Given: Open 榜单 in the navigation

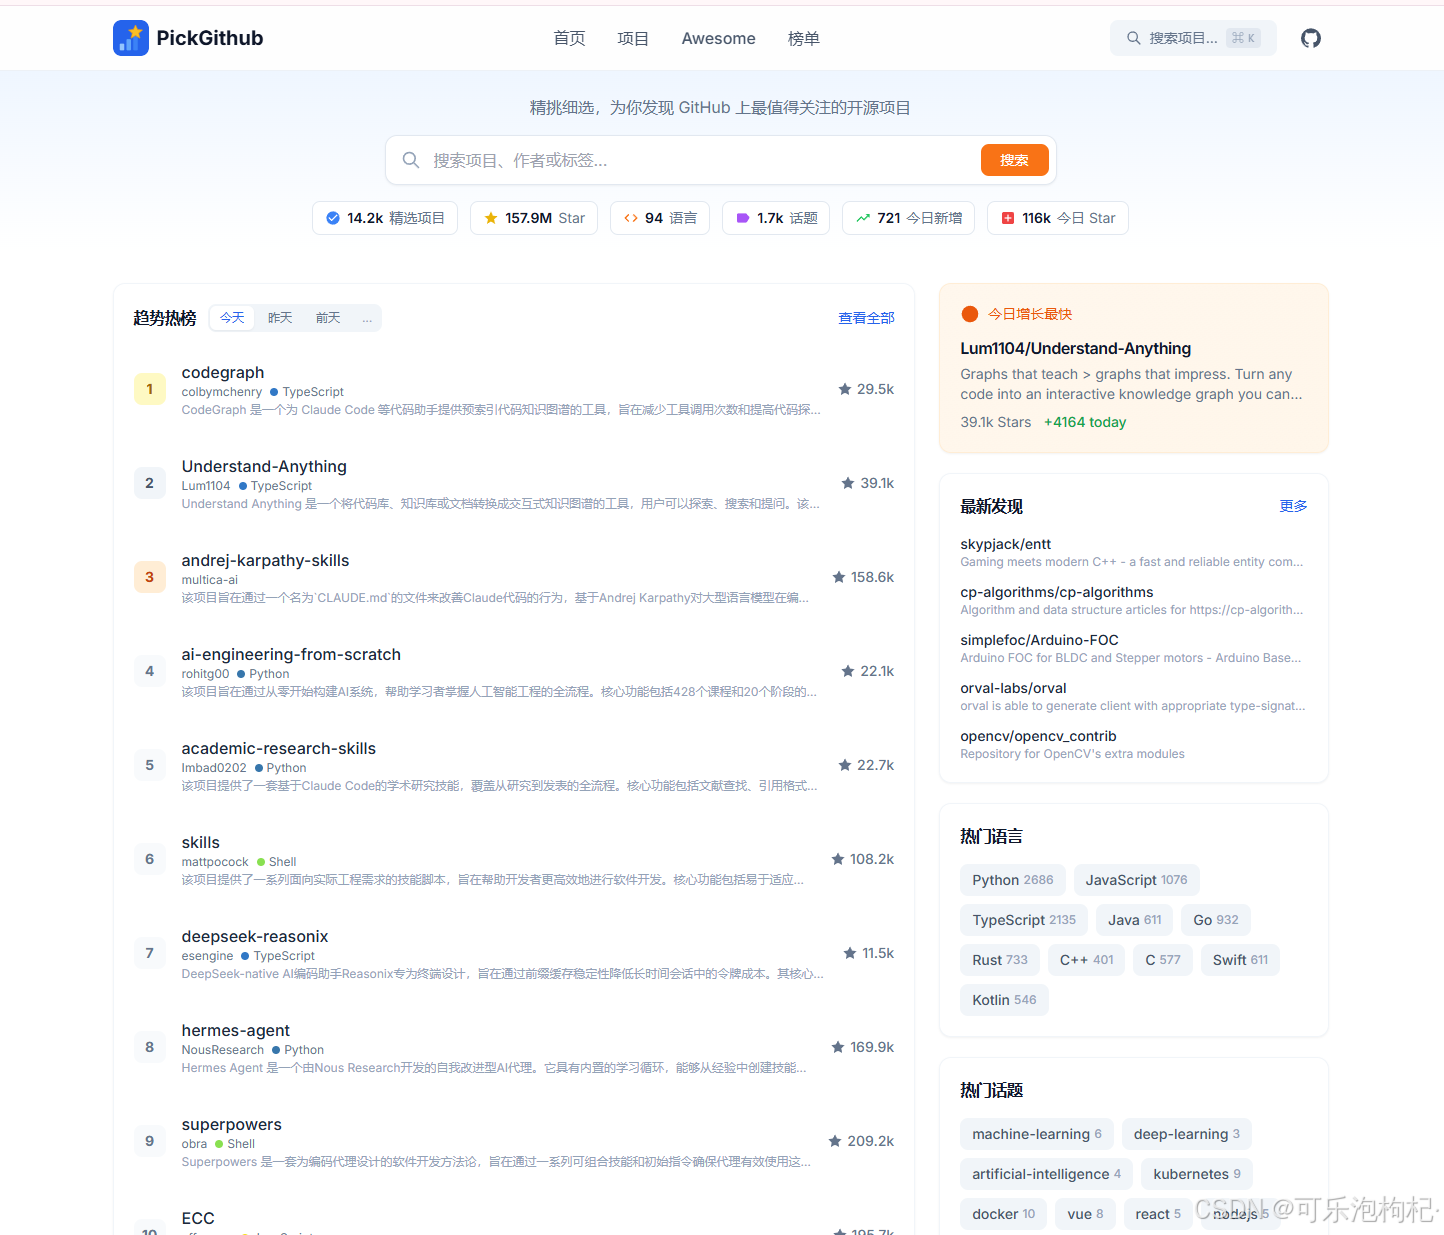Looking at the screenshot, I should tap(804, 38).
